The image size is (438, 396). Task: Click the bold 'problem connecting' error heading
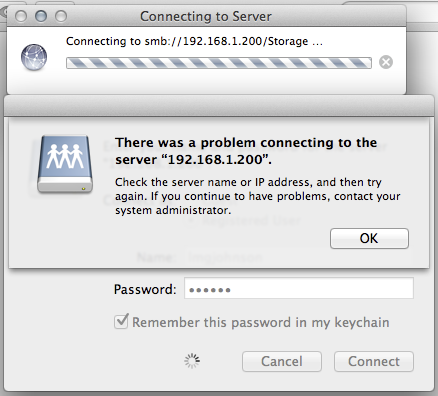[x=246, y=151]
